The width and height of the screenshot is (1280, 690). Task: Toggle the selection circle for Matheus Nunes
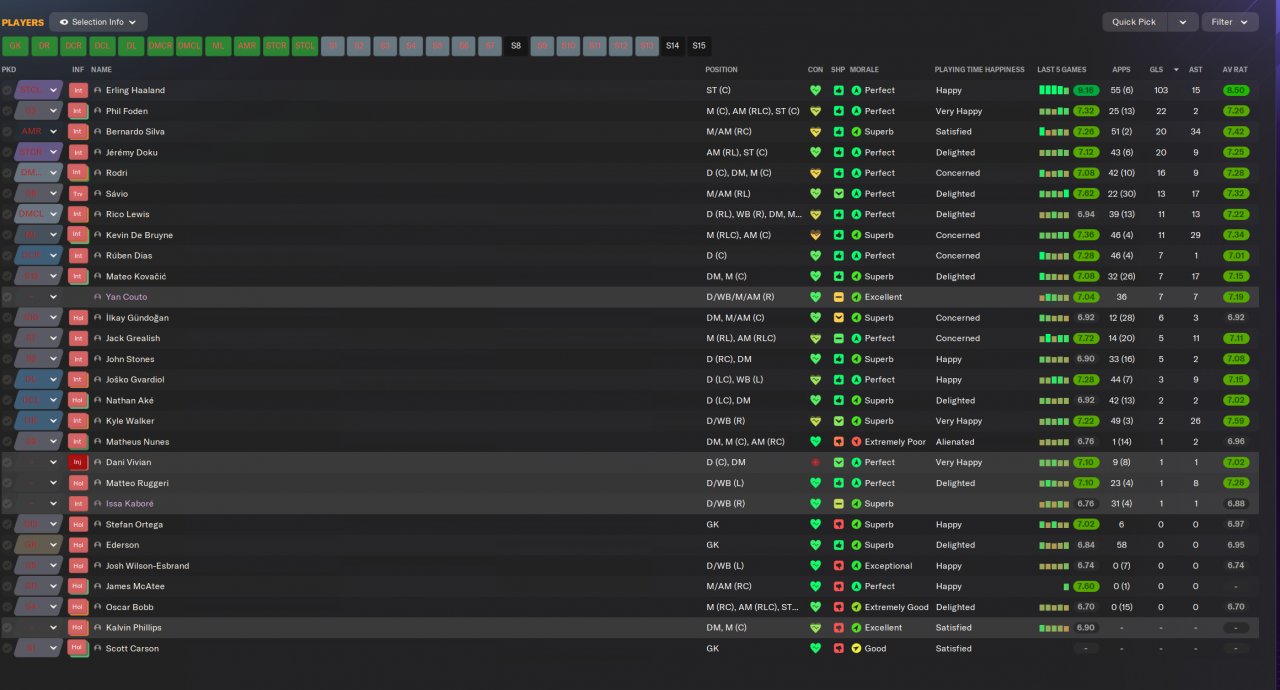click(x=7, y=442)
